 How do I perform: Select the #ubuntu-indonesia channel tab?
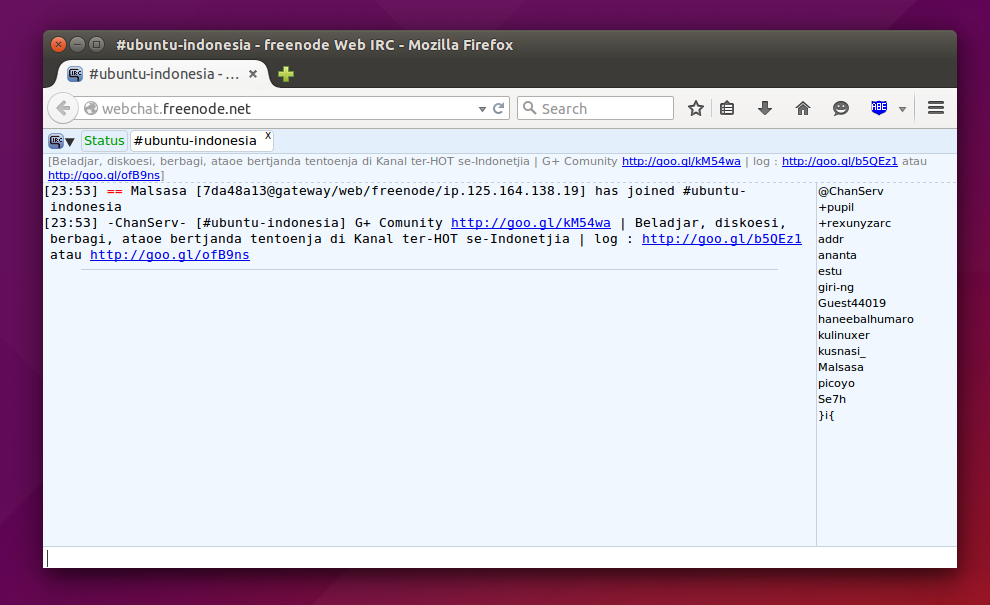195,140
